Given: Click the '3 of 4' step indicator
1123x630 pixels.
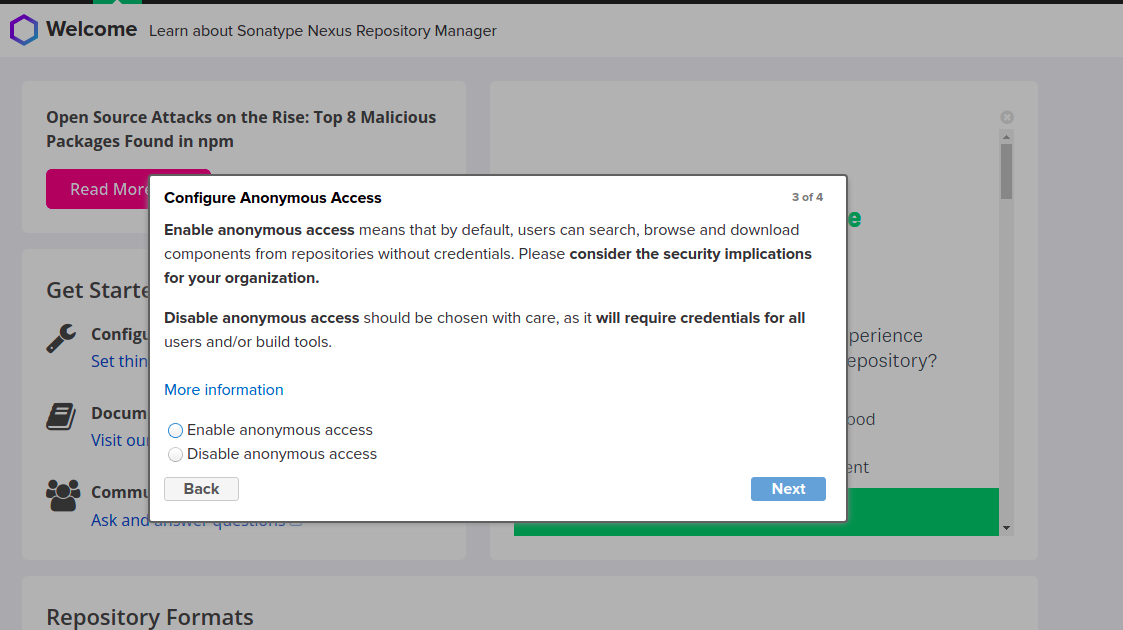Looking at the screenshot, I should coord(807,197).
